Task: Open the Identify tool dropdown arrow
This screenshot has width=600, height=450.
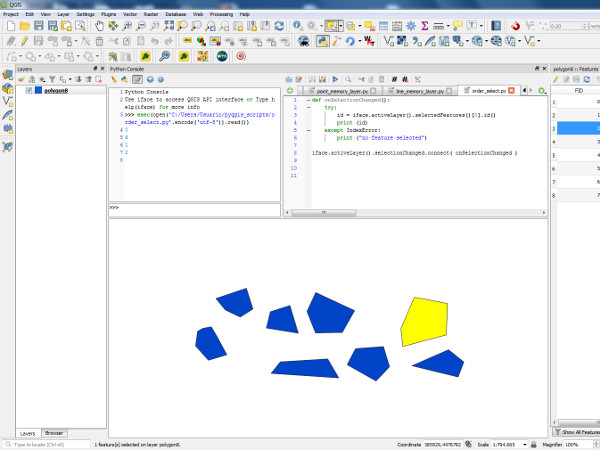Action: click(x=321, y=26)
